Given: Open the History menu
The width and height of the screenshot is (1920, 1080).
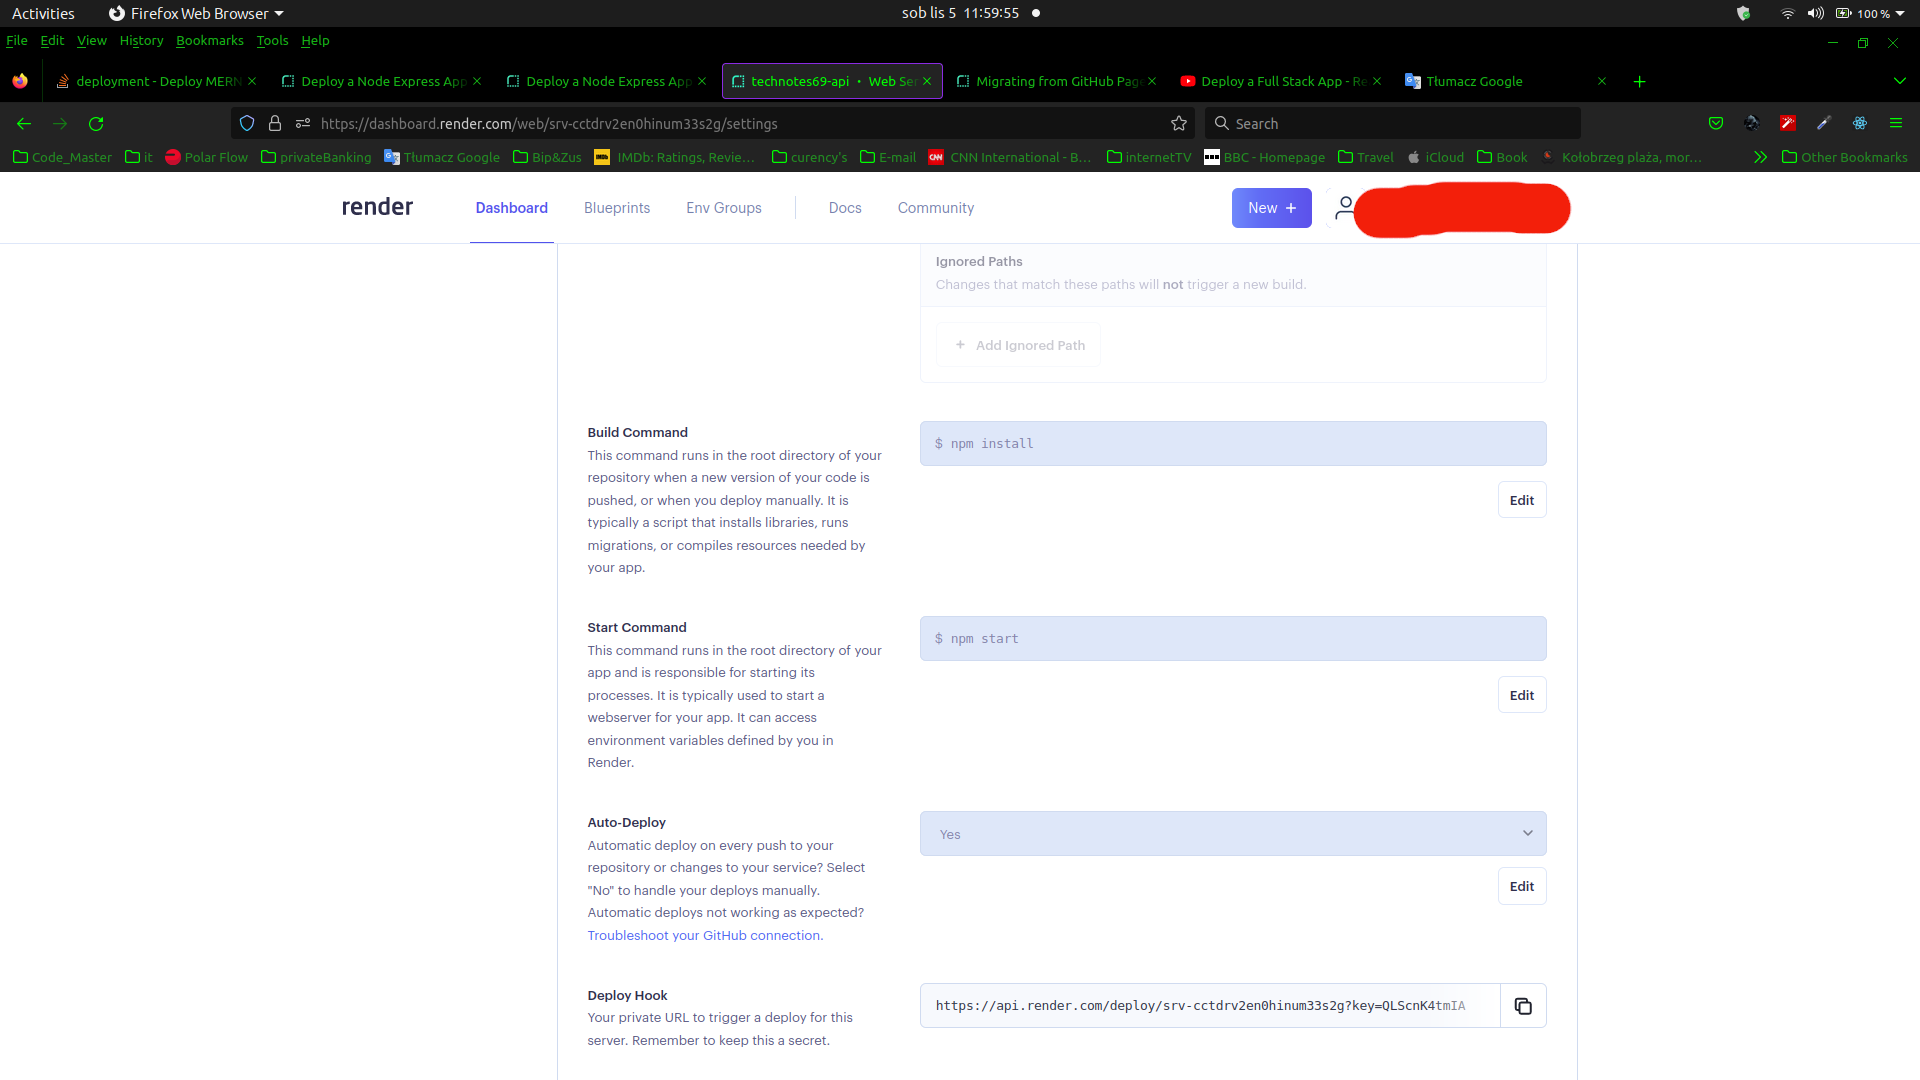Looking at the screenshot, I should pyautogui.click(x=141, y=41).
